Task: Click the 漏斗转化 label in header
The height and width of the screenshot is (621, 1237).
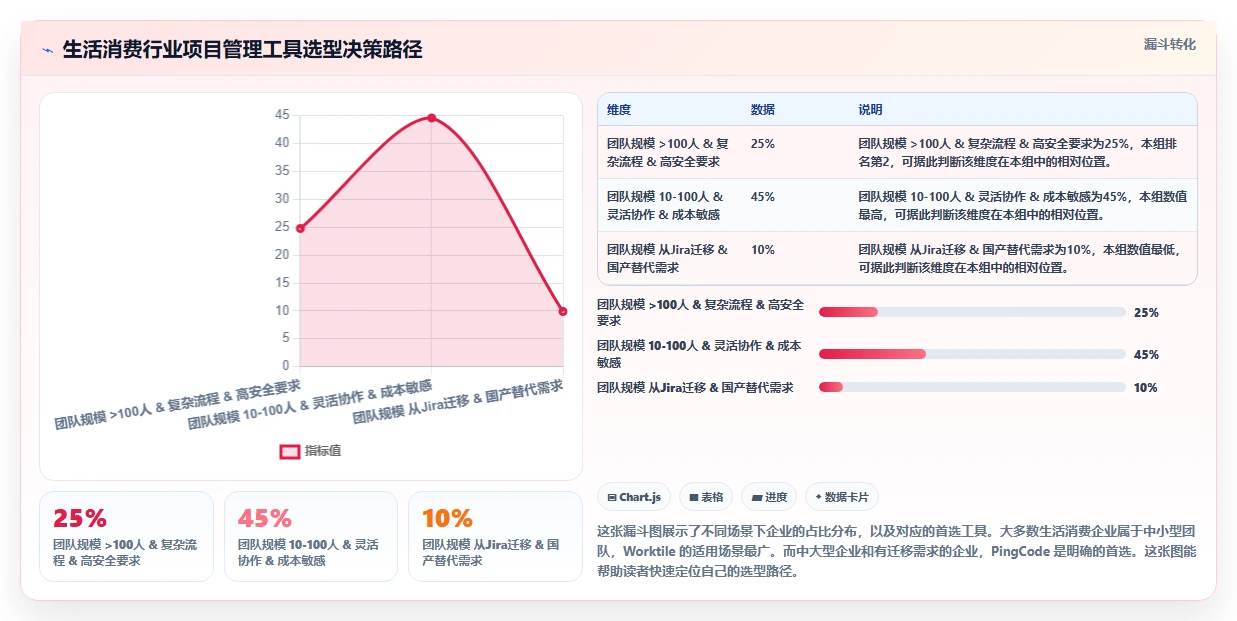Action: coord(1169,44)
